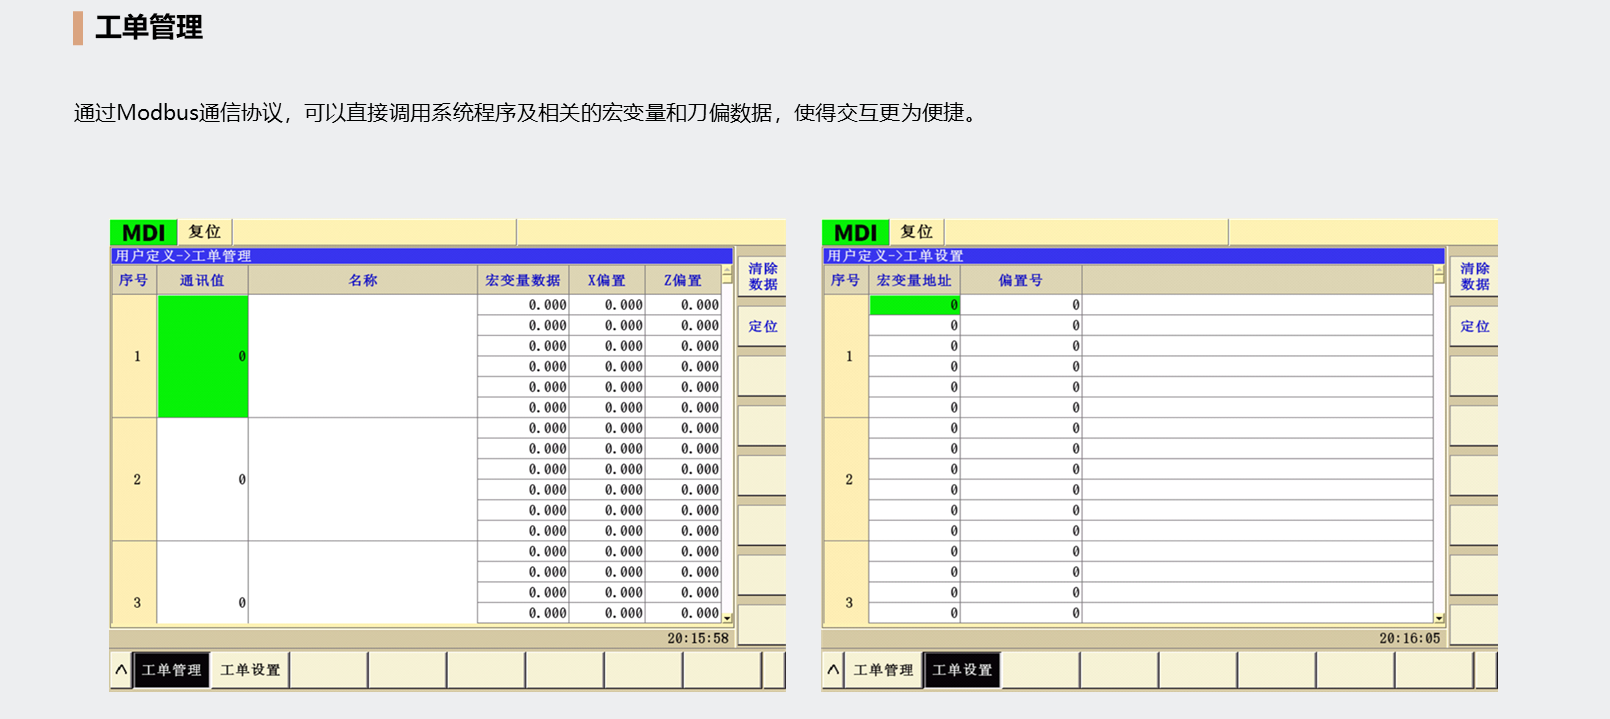Click scroll-up arrow of the 工单设置 table
This screenshot has height=719, width=1610.
(x=1439, y=271)
